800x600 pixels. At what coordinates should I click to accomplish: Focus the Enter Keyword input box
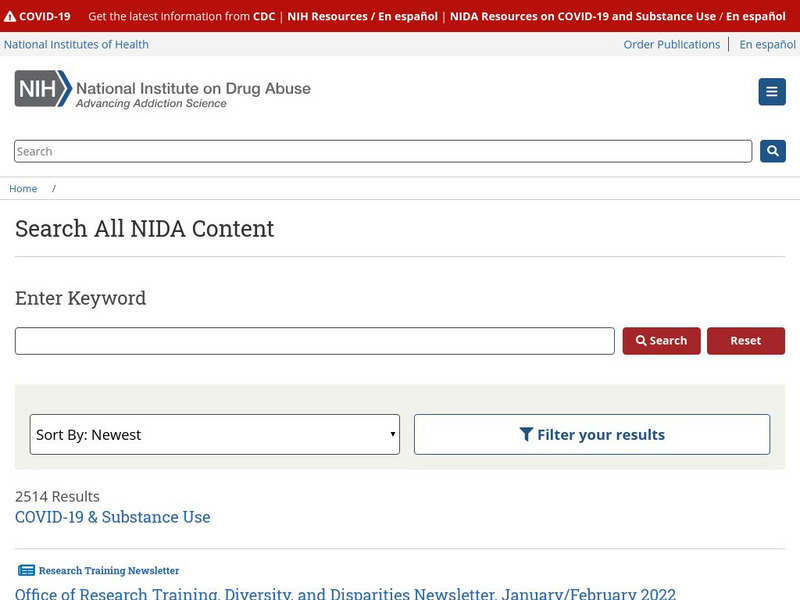point(315,341)
